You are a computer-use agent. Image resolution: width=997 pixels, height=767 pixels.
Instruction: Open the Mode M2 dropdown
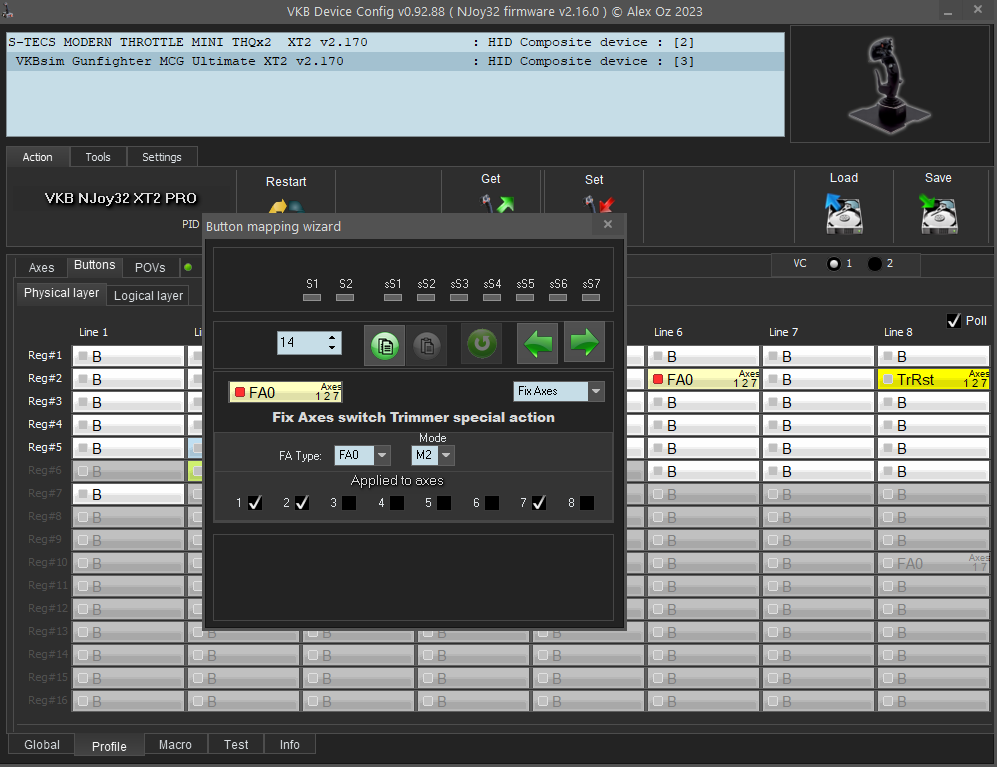point(446,455)
